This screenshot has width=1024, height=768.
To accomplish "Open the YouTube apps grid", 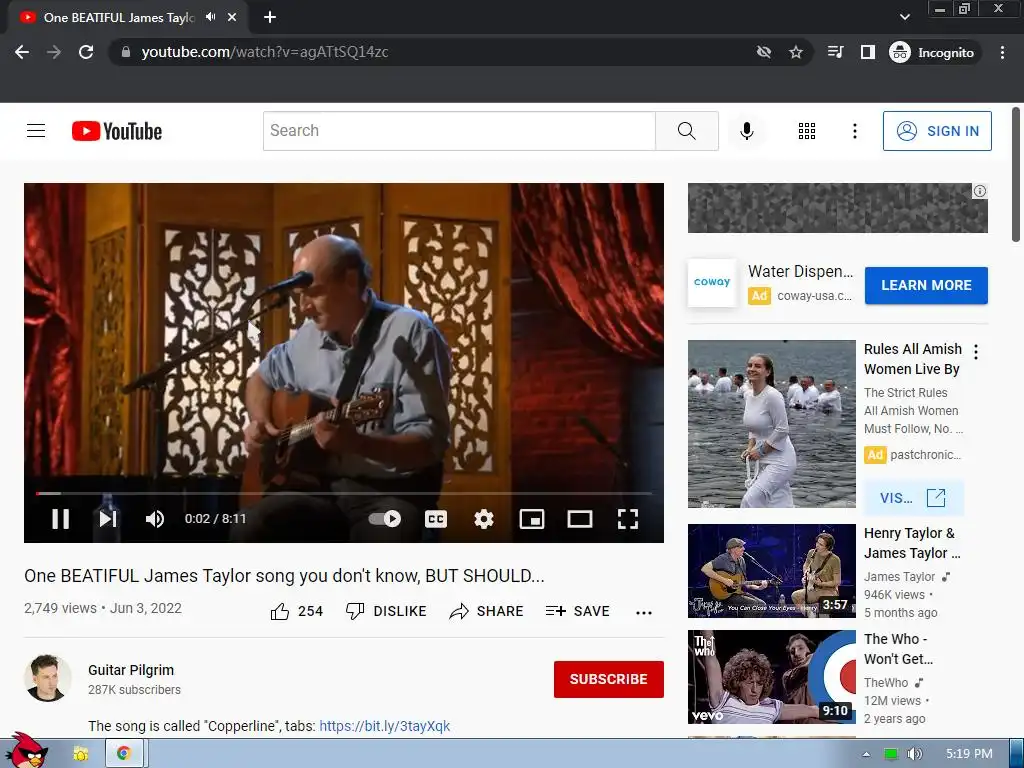I will pos(807,131).
